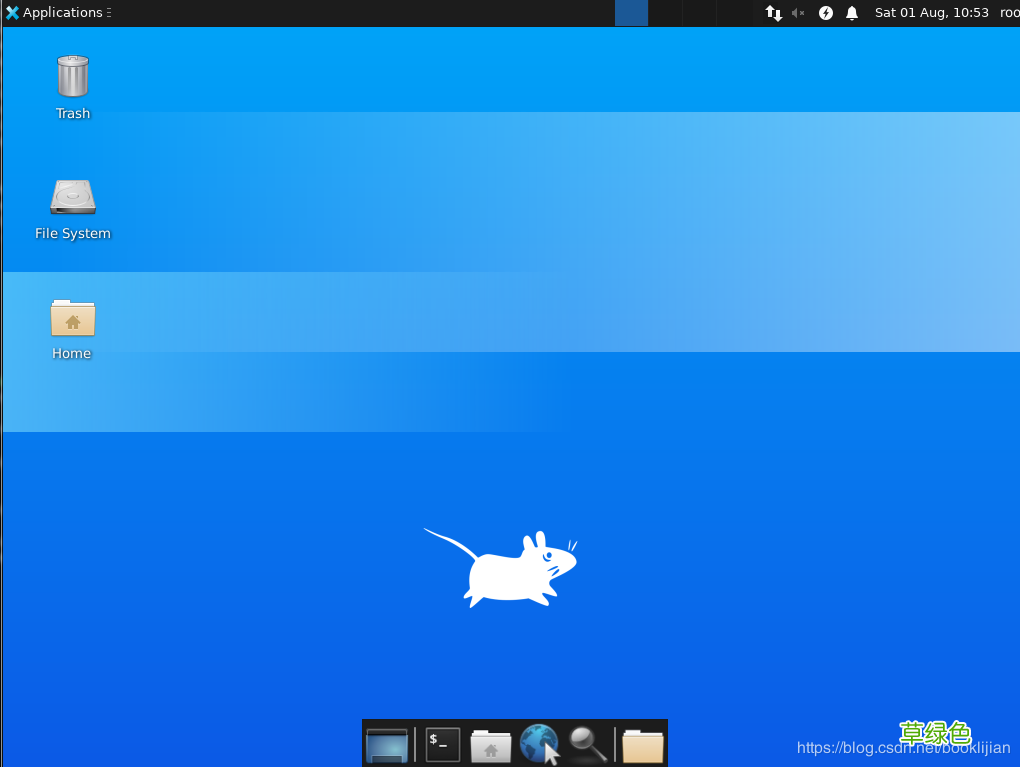Switch to the second workspace

pos(665,13)
